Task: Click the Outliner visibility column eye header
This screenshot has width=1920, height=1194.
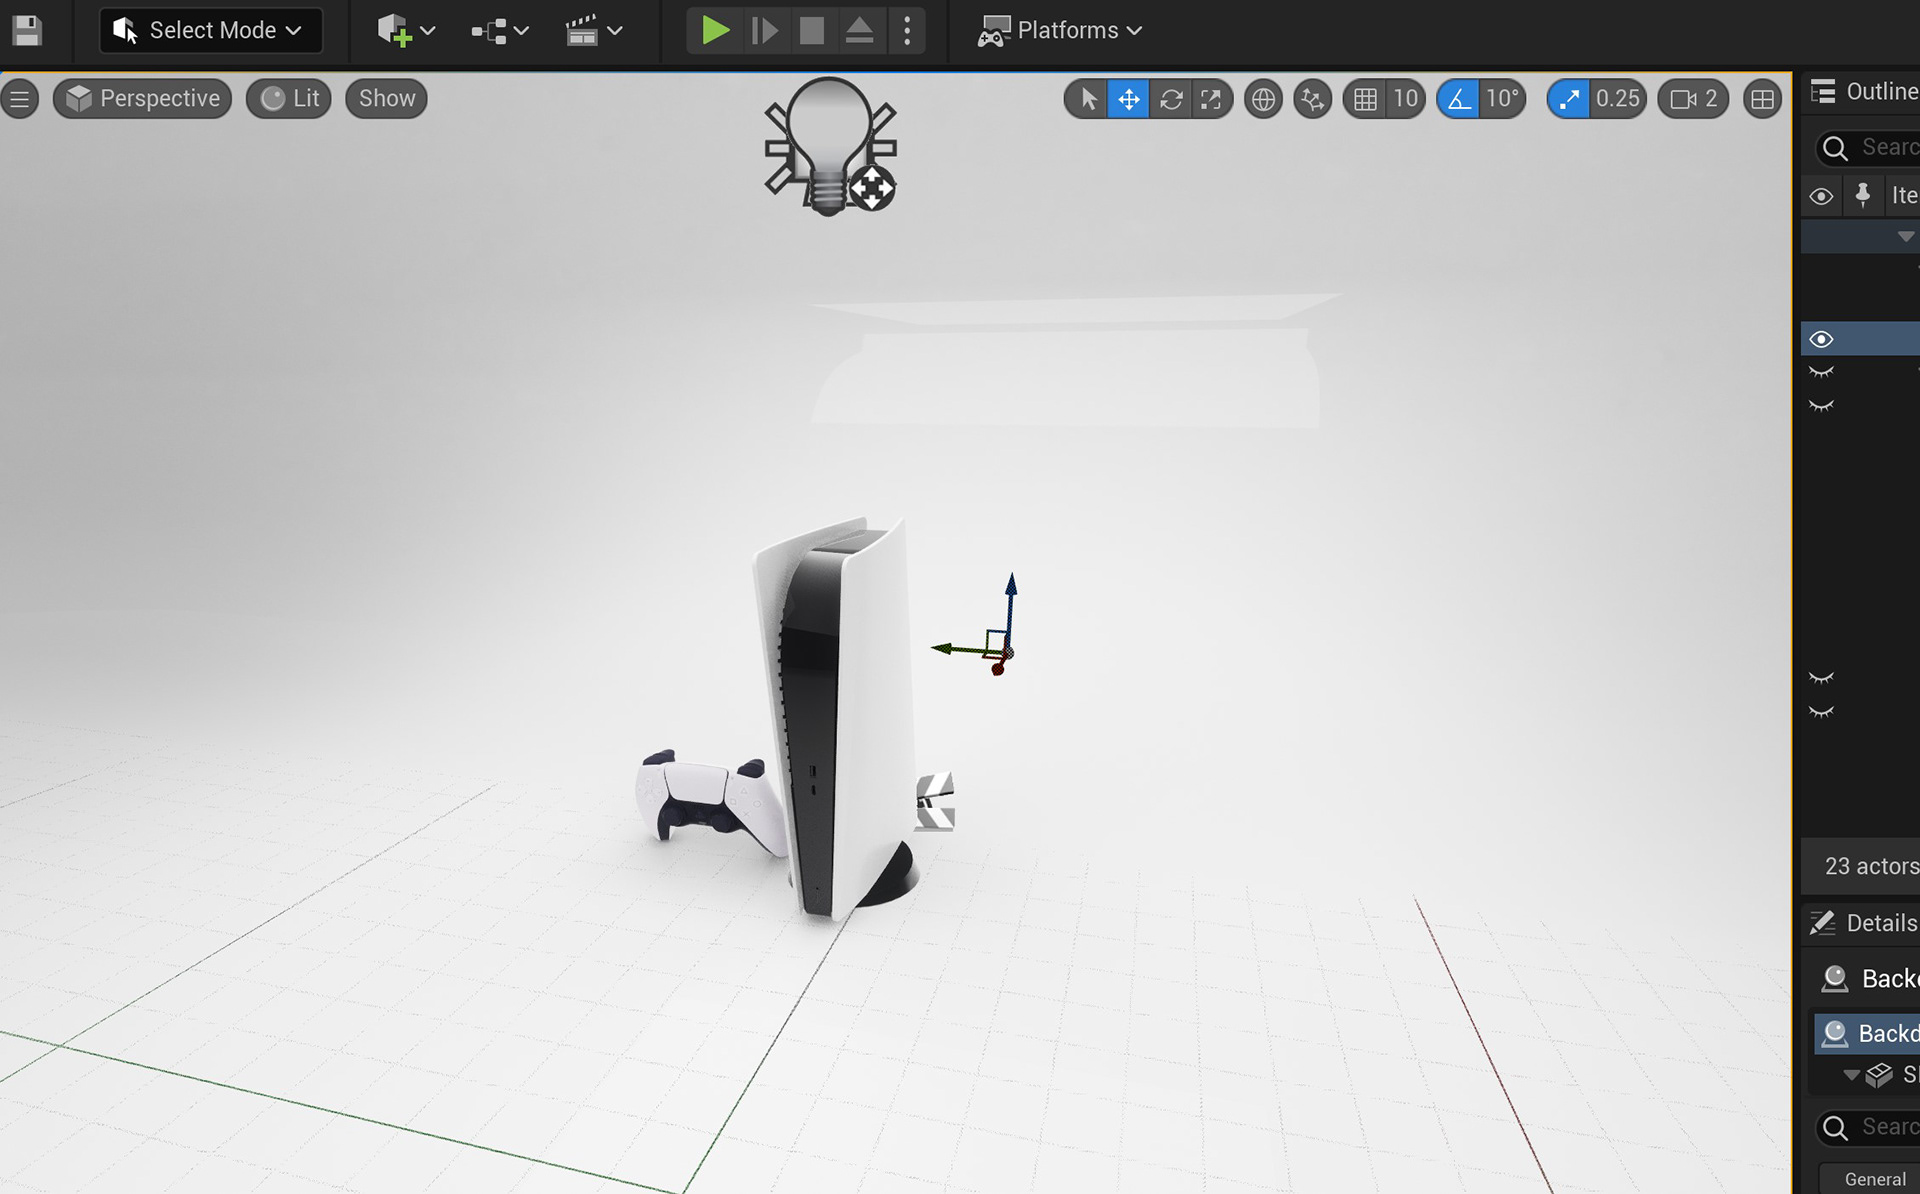Action: (1821, 196)
